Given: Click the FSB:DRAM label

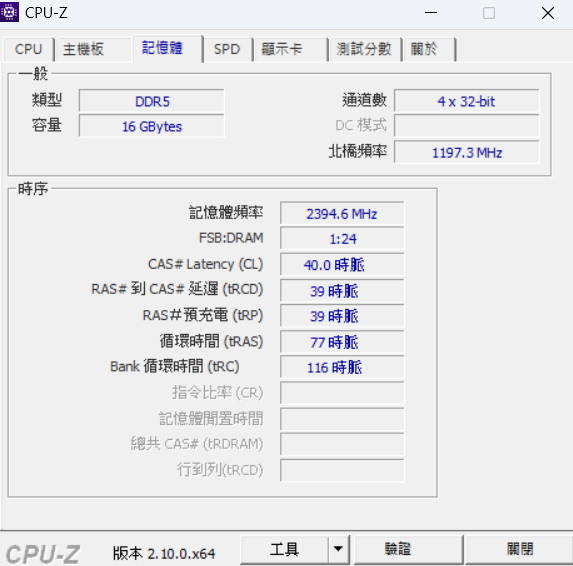Looking at the screenshot, I should click(231, 238).
